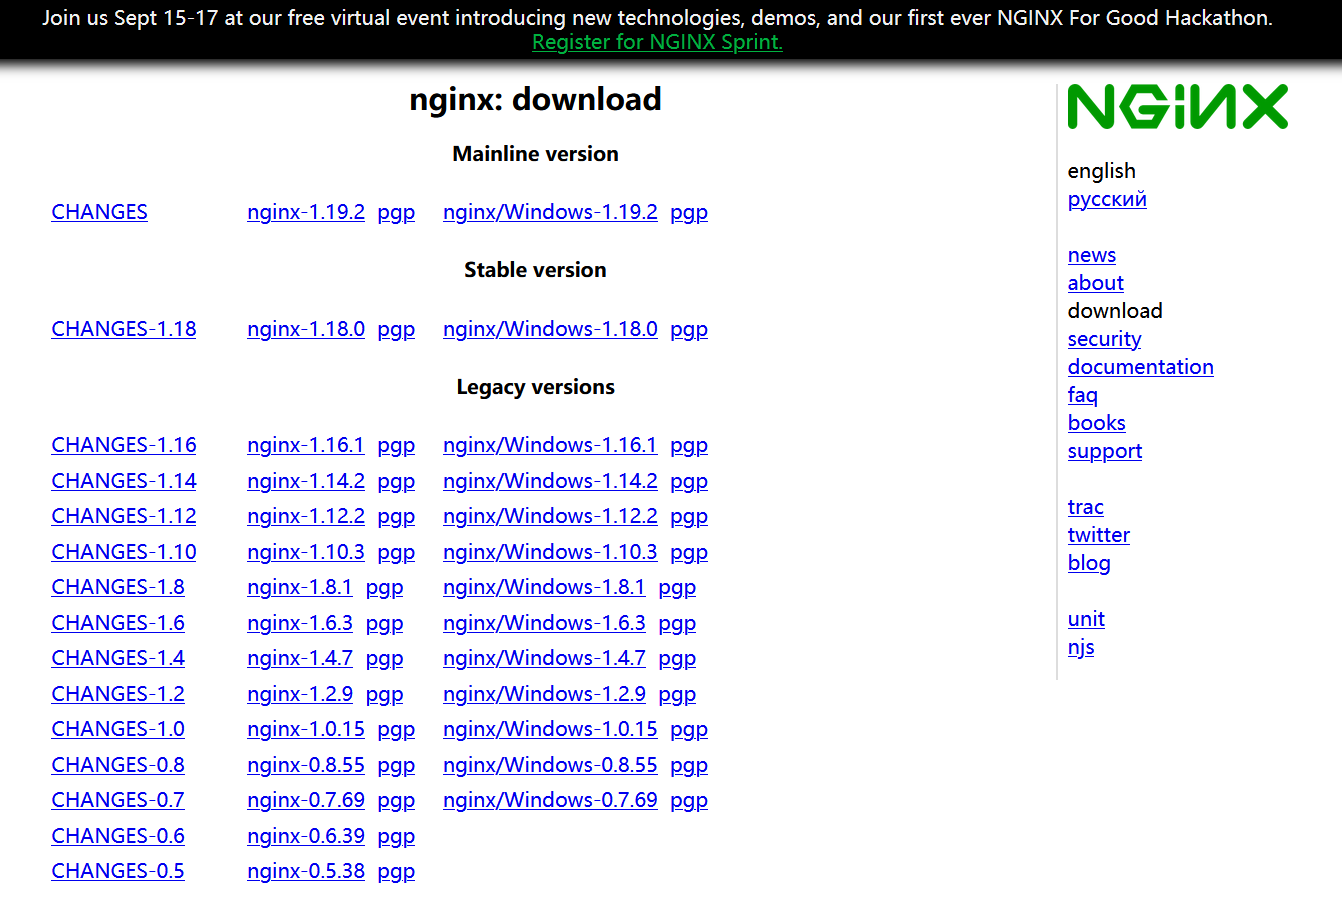
Task: Download nginx/Windows-1.10.3
Action: pos(550,552)
